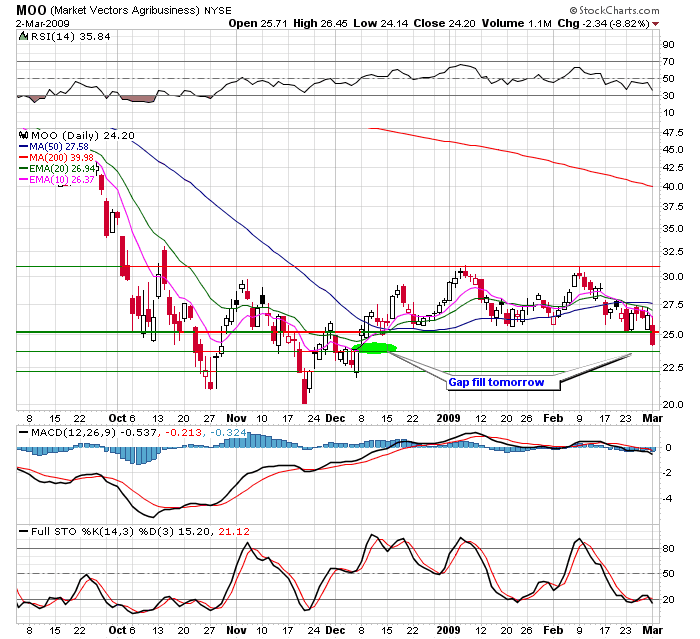Screen dimensions: 700x639
Task: Click the MACD(12,26,9) indicator label
Action: point(74,433)
